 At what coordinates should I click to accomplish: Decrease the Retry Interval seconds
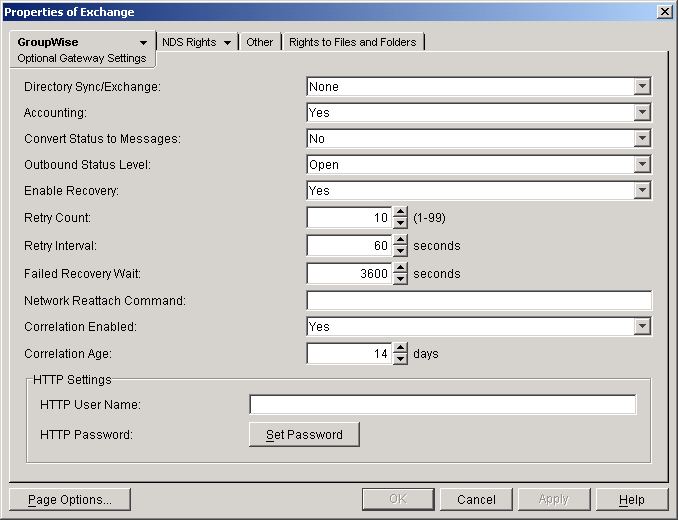[x=400, y=251]
